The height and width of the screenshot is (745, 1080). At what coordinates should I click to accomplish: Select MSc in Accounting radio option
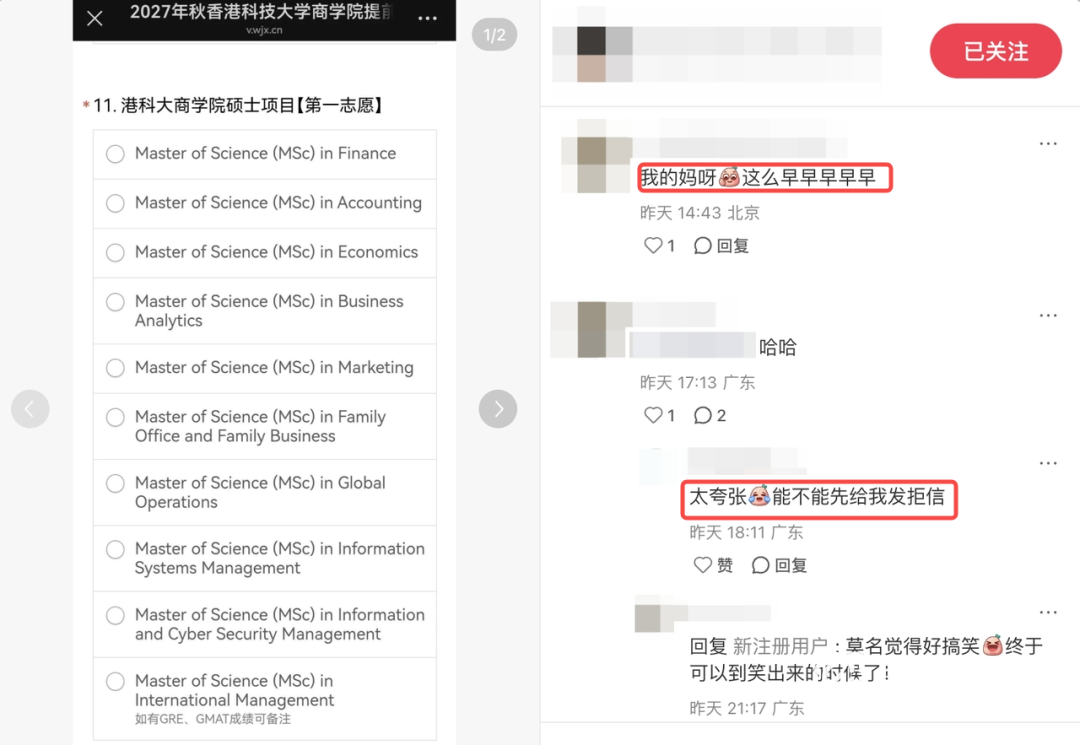116,203
